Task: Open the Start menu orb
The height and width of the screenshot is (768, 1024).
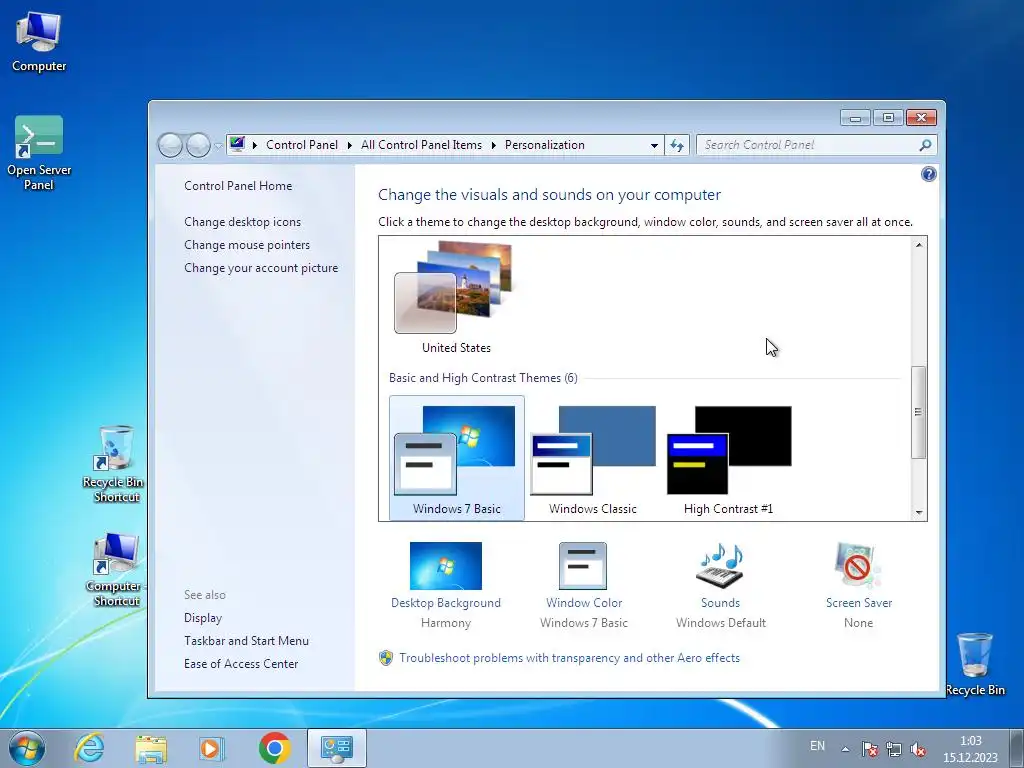Action: pos(27,748)
